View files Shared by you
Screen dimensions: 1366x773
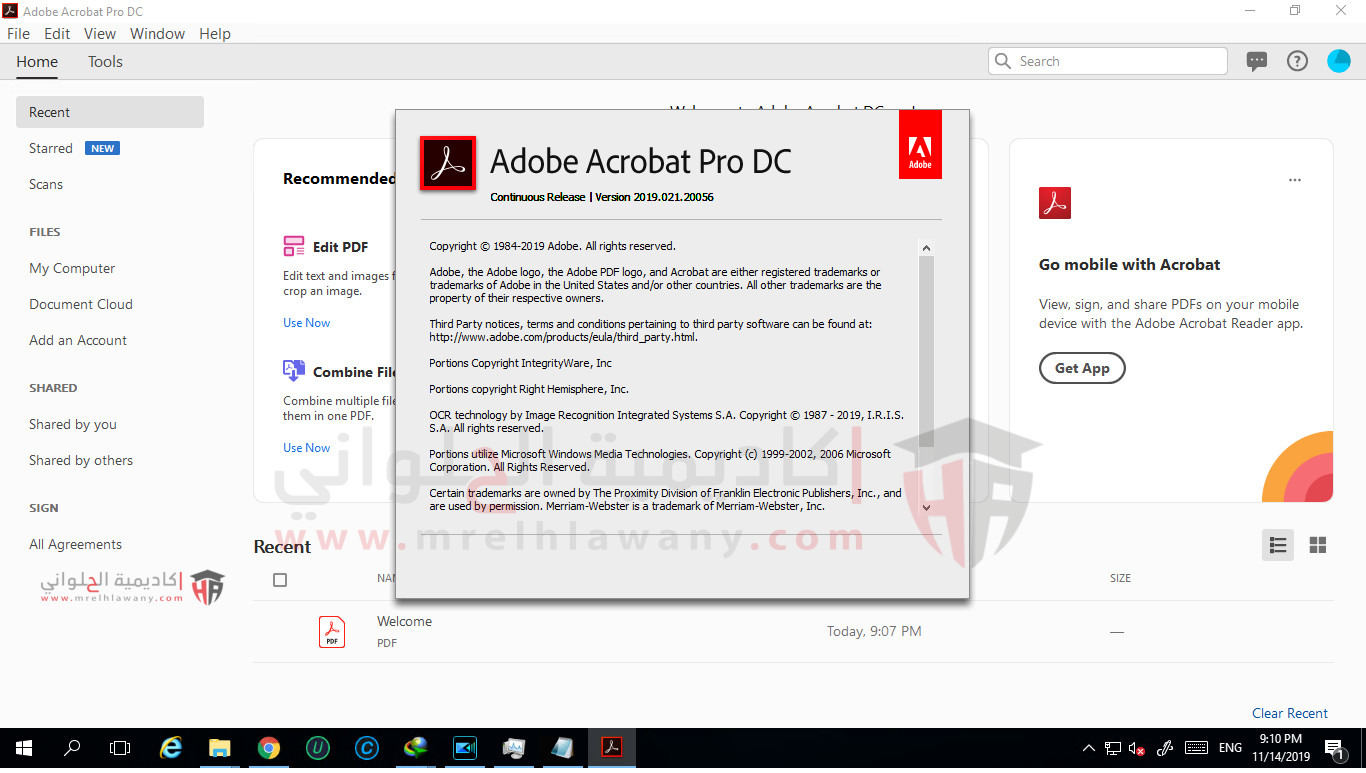click(73, 424)
